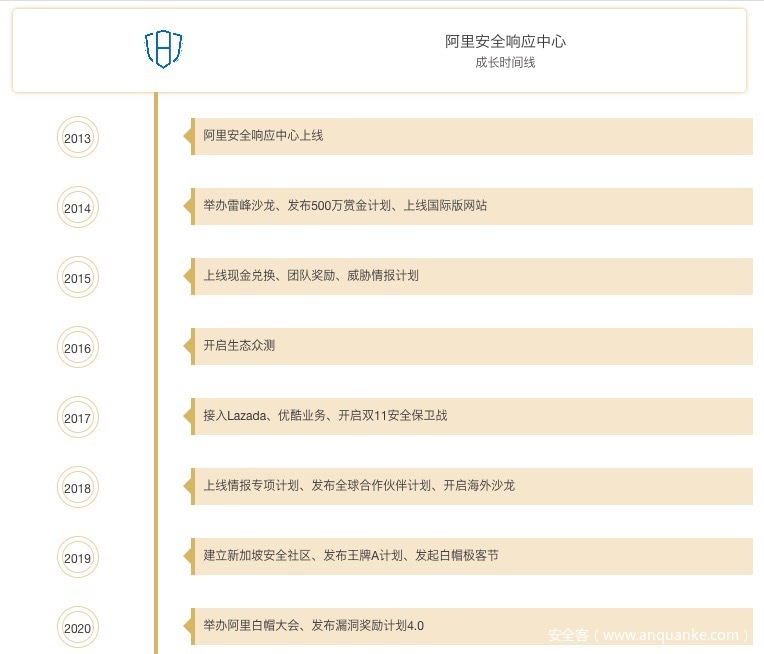Select the 2019 year marker
This screenshot has width=764, height=654.
[77, 558]
